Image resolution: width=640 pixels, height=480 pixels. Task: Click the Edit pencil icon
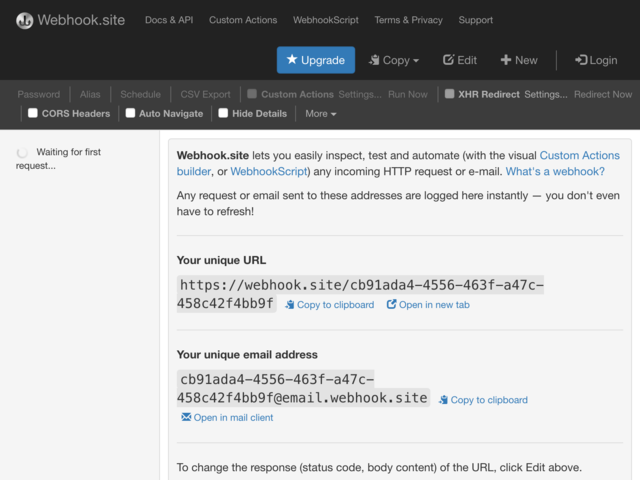coord(448,60)
